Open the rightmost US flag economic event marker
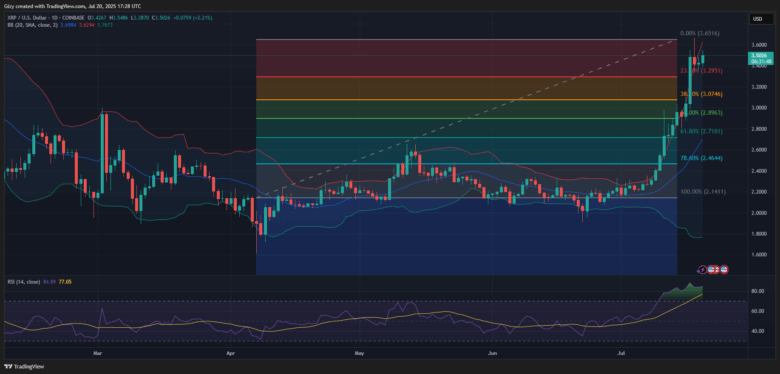Image resolution: width=780 pixels, height=374 pixels. [x=724, y=270]
